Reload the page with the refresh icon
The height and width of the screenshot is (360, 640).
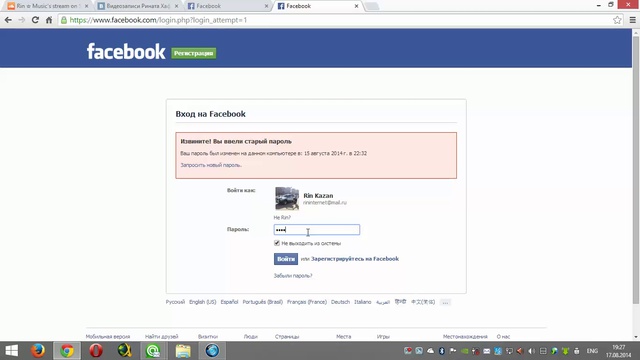tap(36, 20)
